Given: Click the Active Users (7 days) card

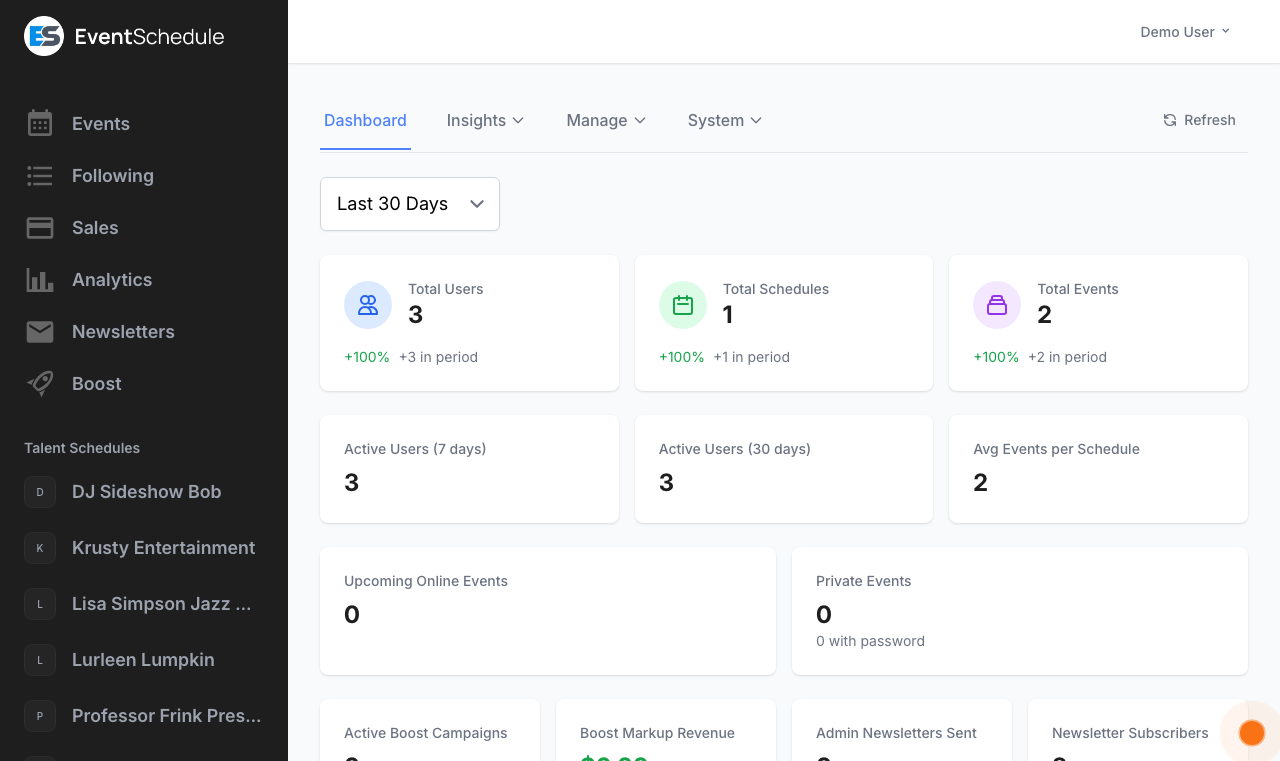Looking at the screenshot, I should [469, 469].
